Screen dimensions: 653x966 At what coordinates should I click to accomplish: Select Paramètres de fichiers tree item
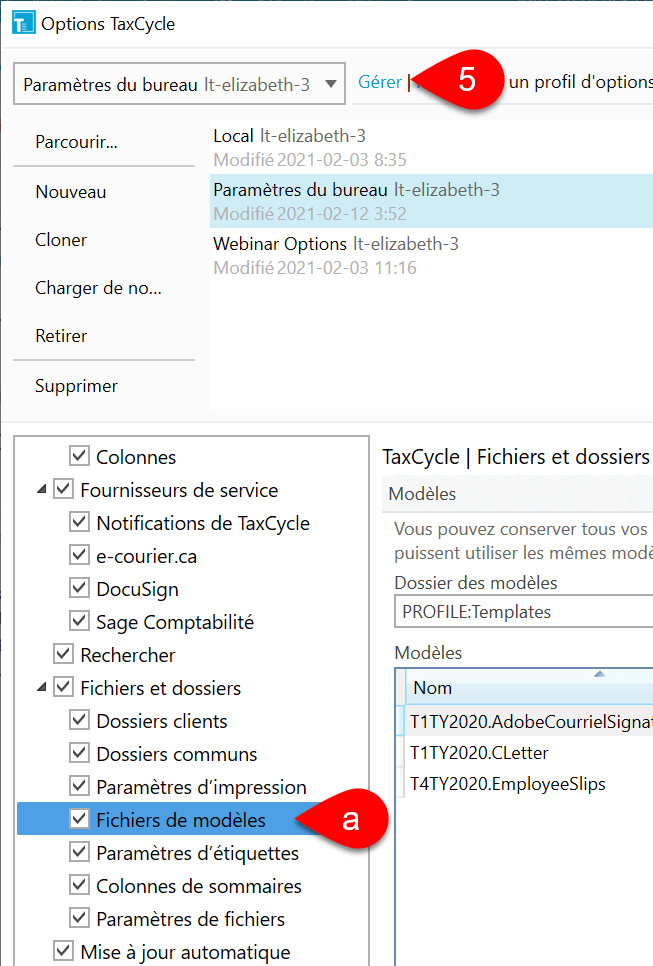[190, 919]
